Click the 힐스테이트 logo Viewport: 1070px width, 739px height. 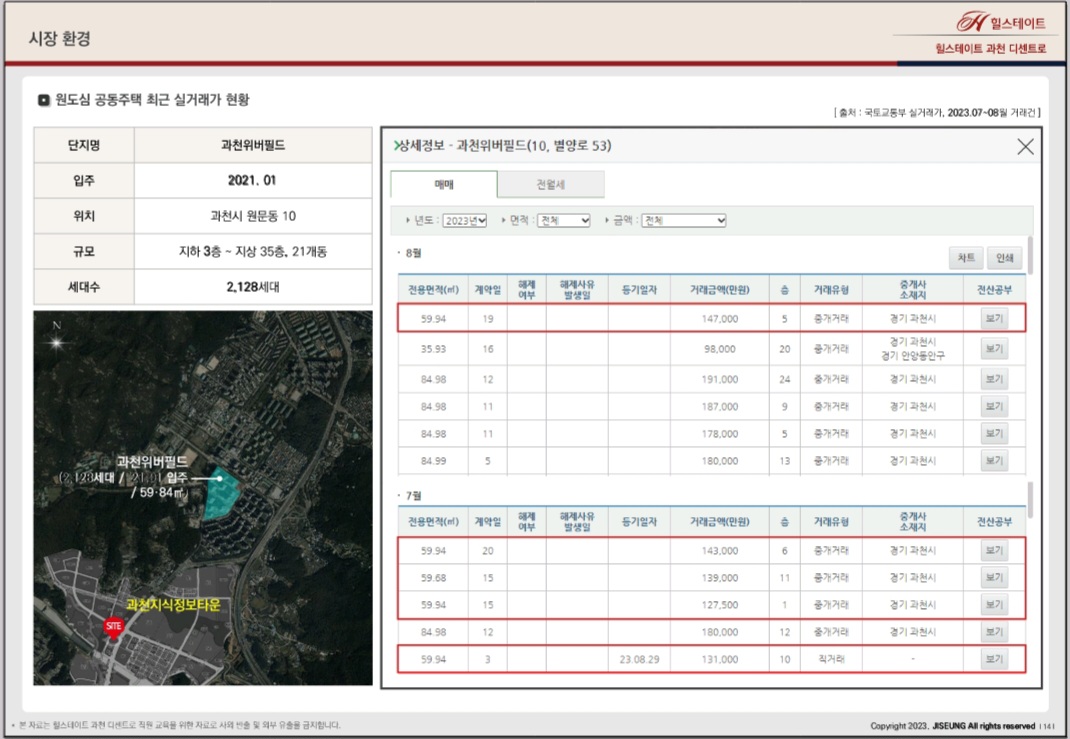[x=1000, y=23]
